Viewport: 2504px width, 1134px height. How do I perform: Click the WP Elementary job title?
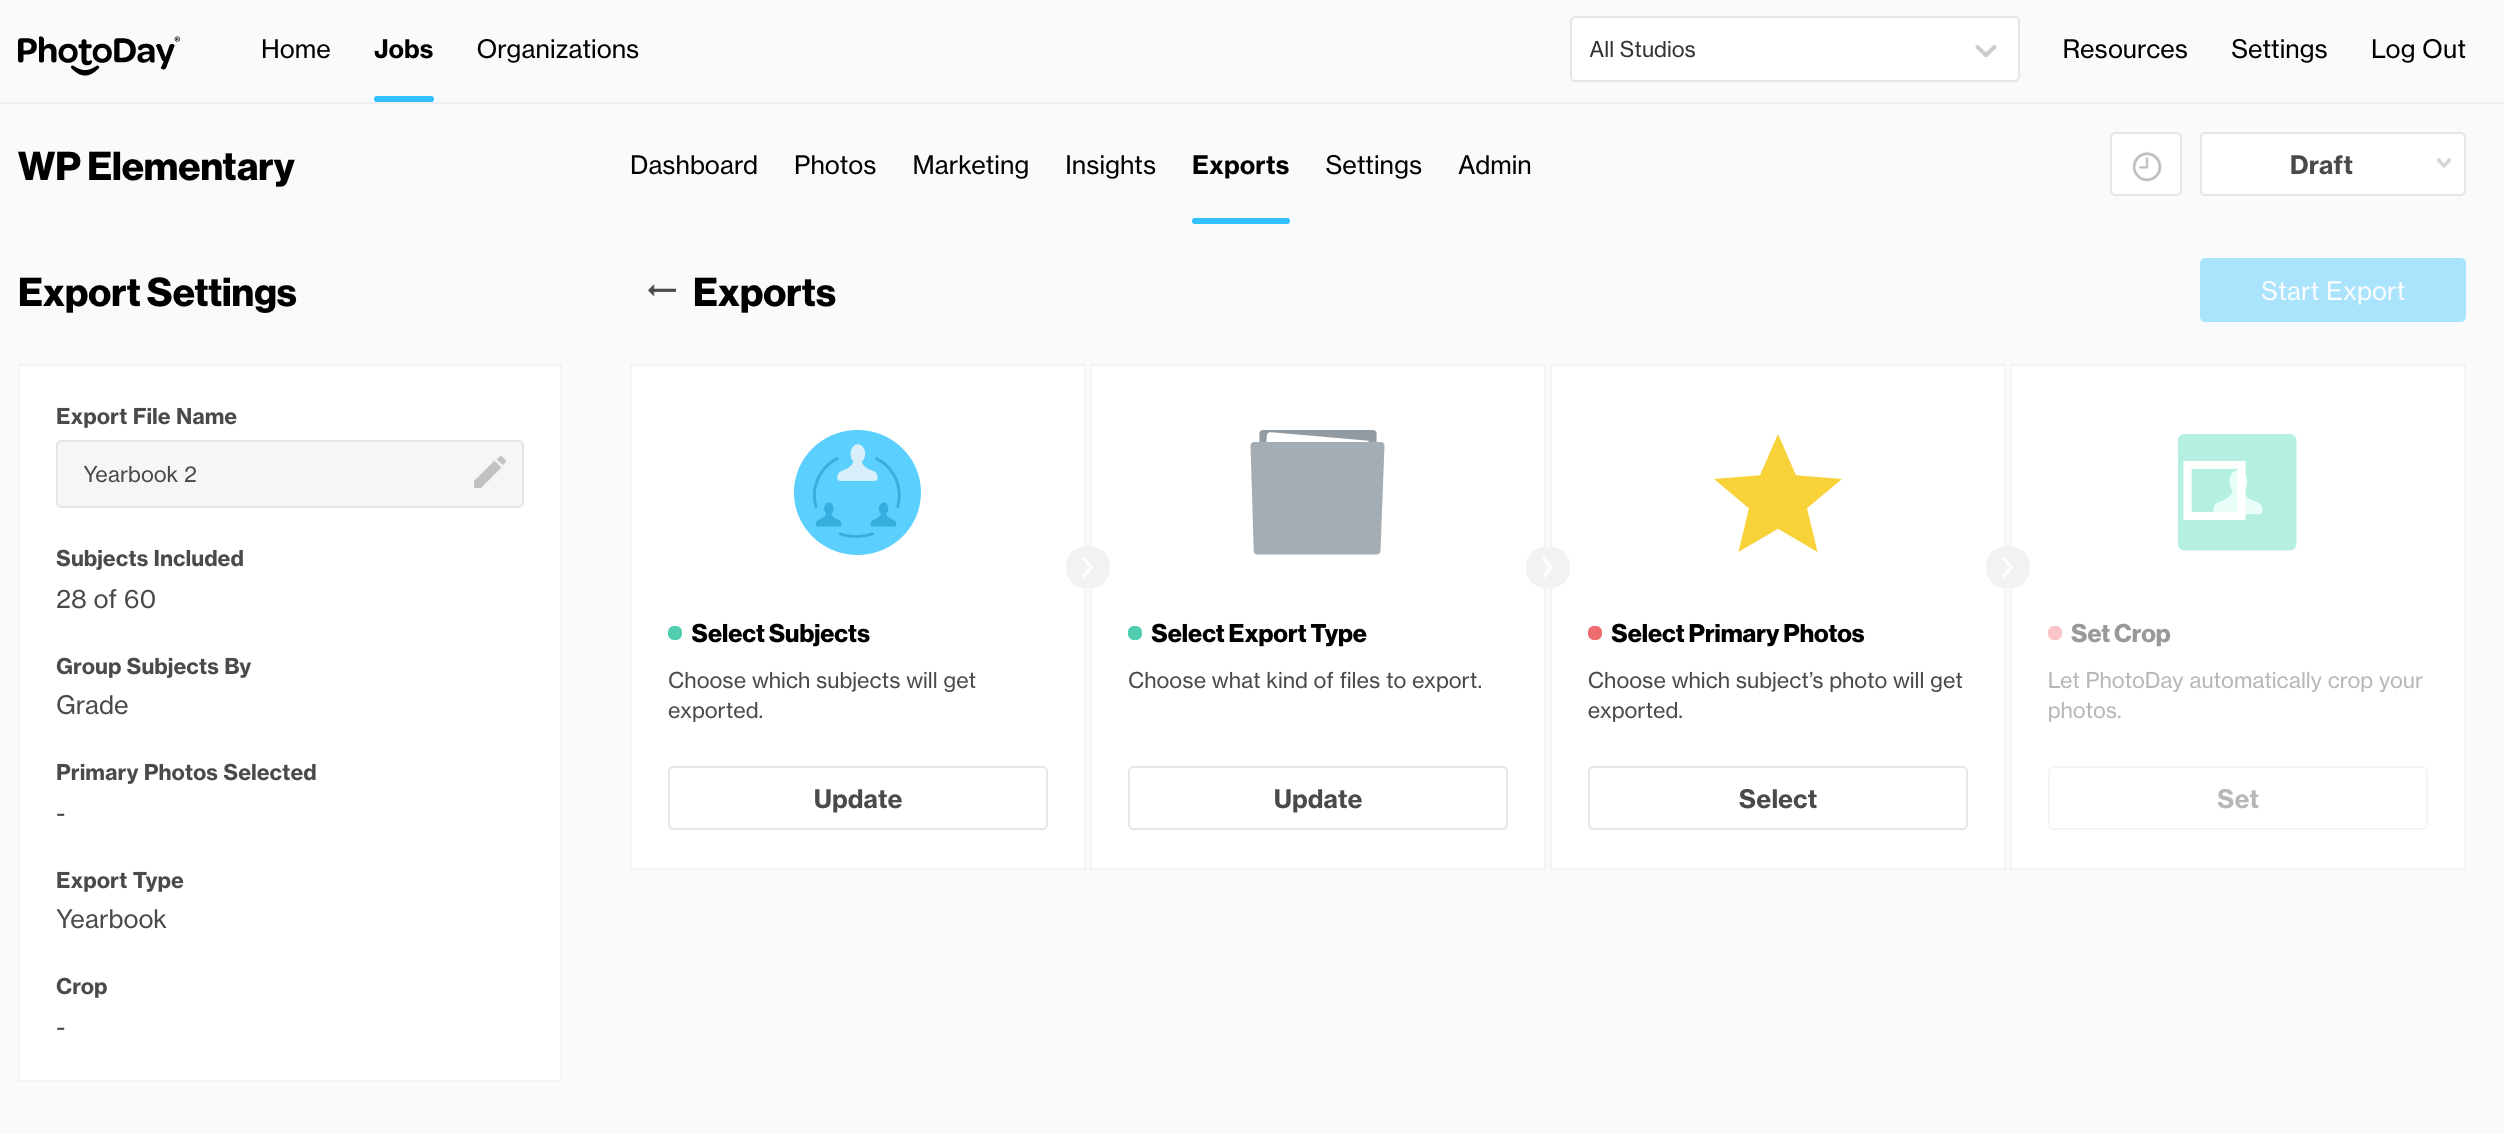pyautogui.click(x=156, y=166)
